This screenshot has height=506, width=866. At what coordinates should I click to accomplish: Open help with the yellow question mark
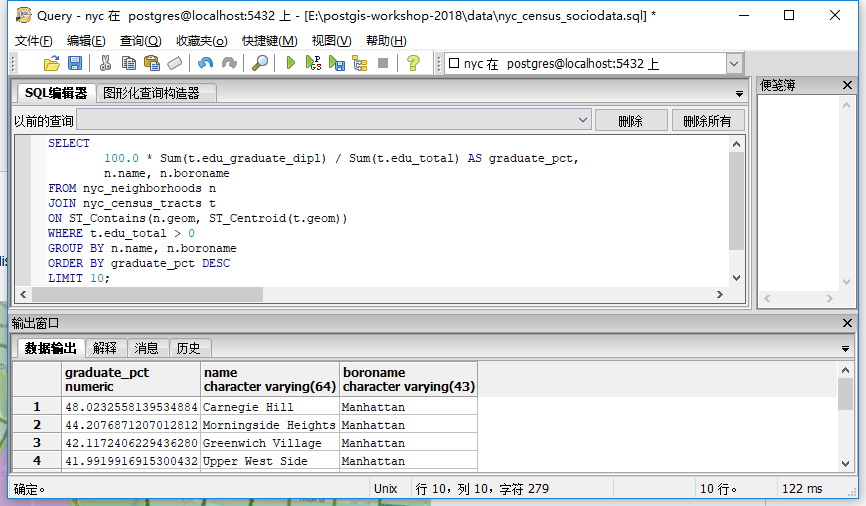pos(413,64)
